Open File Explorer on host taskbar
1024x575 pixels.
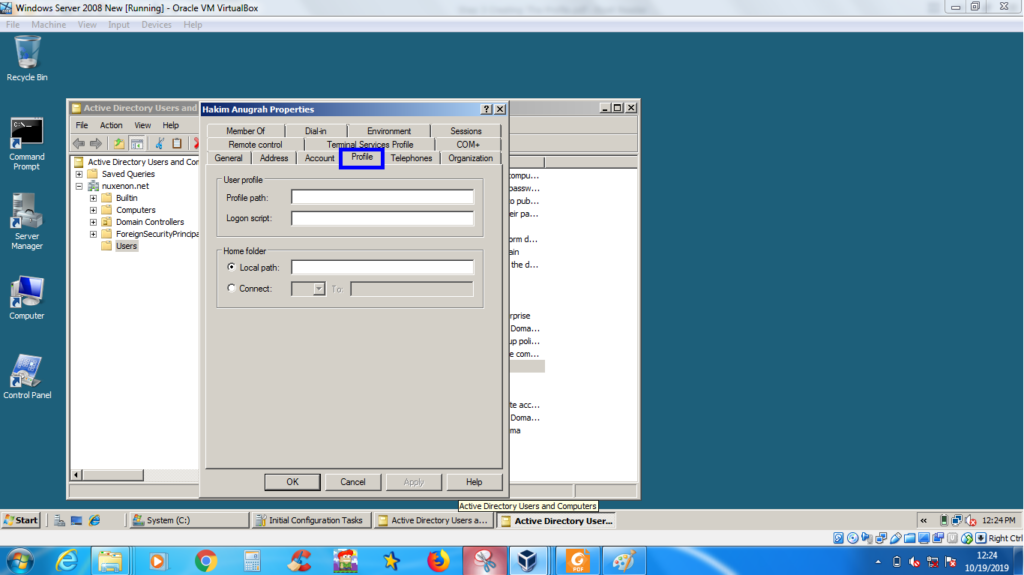tap(110, 561)
